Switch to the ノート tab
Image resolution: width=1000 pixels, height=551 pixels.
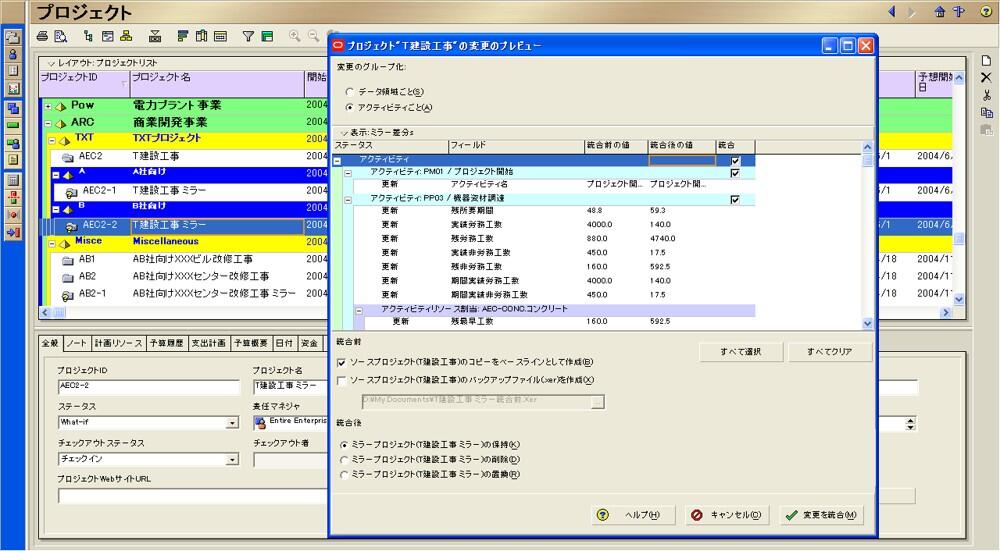point(77,343)
